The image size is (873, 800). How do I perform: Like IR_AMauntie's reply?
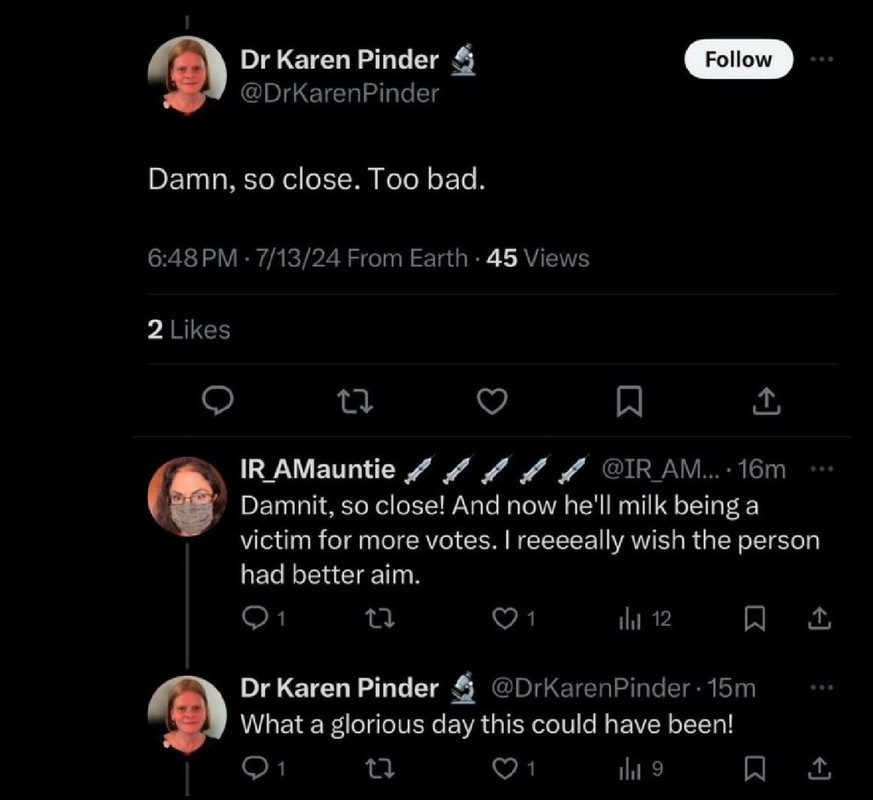pos(514,619)
